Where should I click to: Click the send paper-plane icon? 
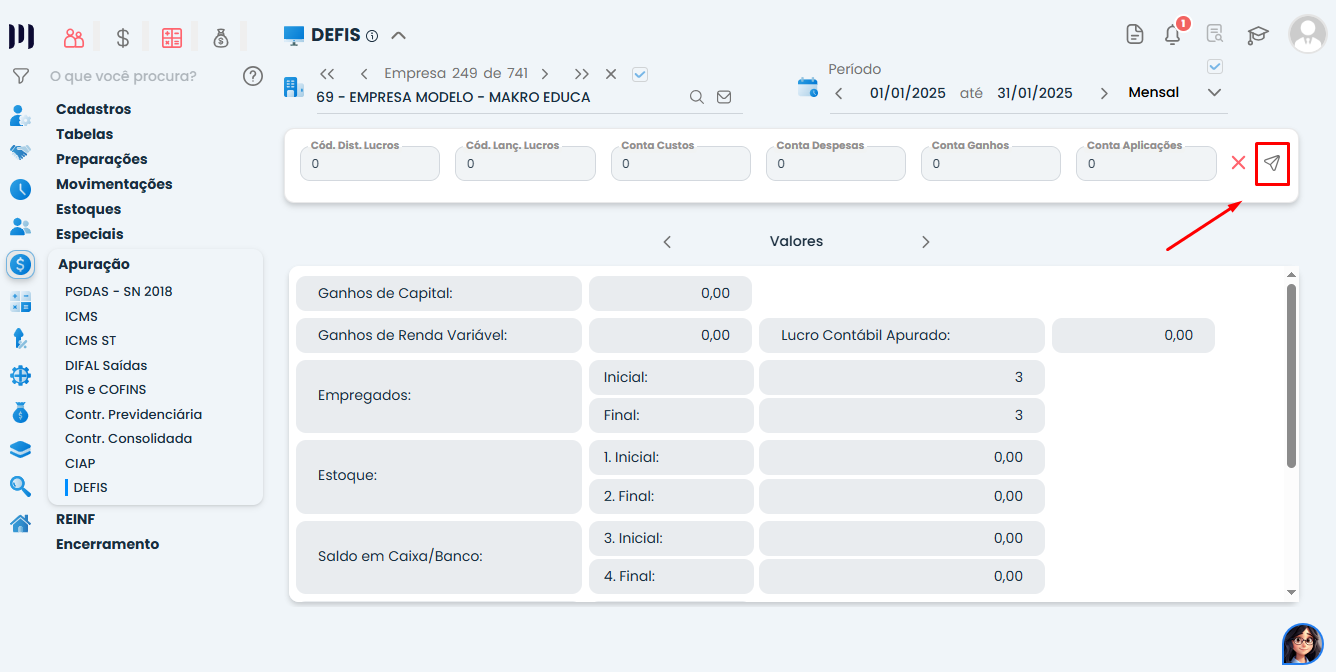1271,163
